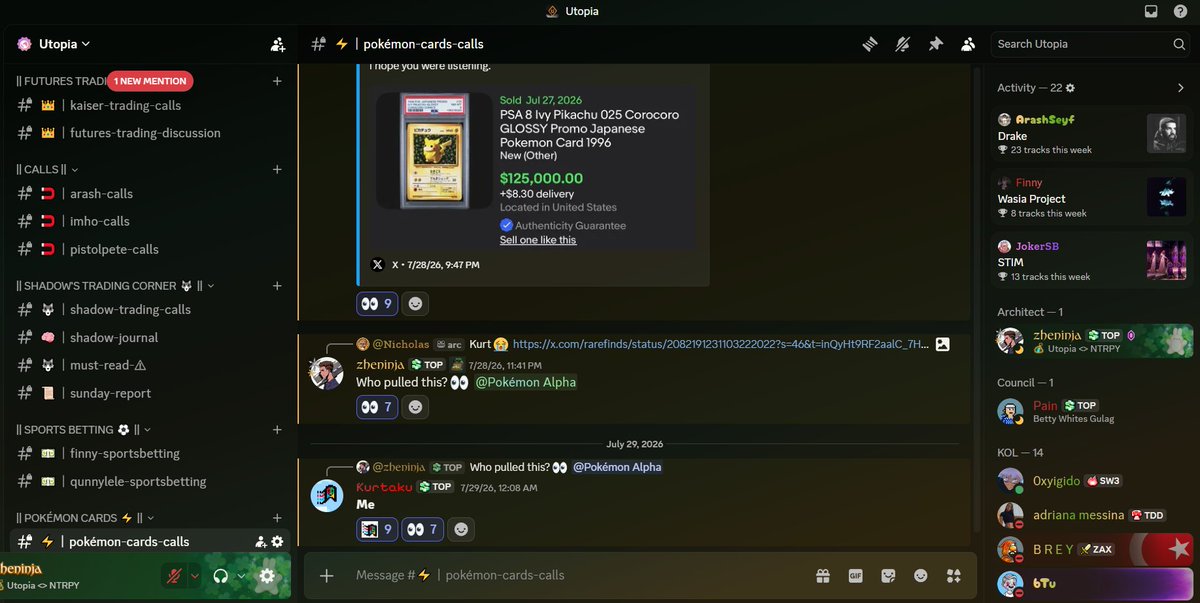Toggle the eyes 9 reaction under the Pikachu embed
The height and width of the screenshot is (603, 1200).
tap(377, 303)
